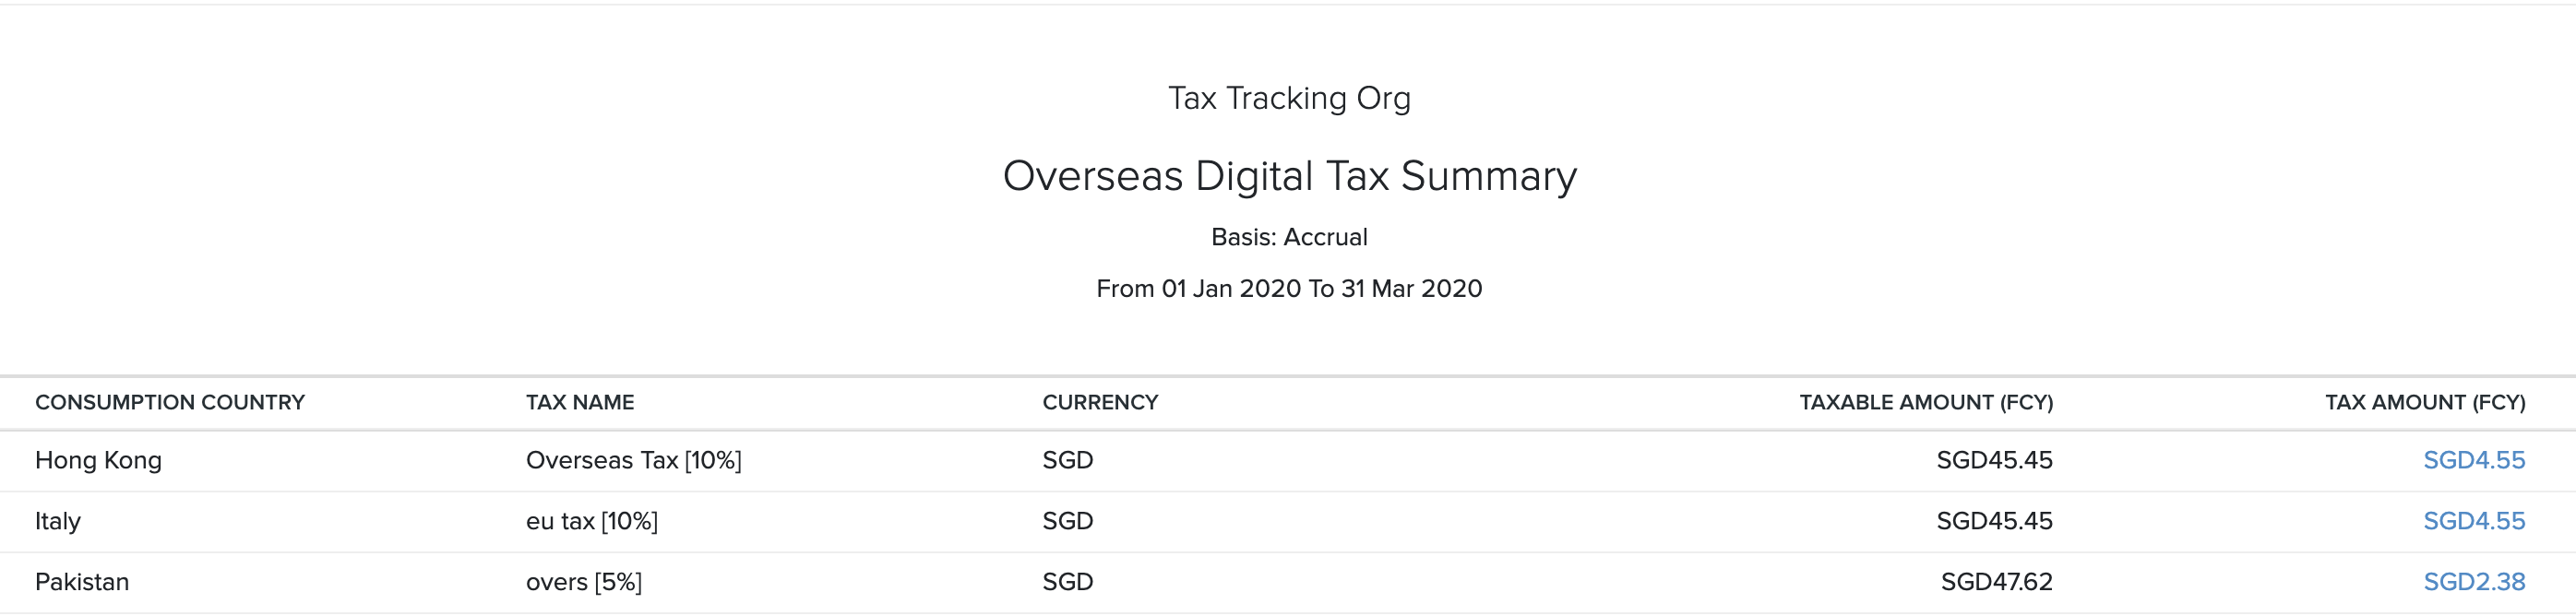2576x616 pixels.
Task: Click the Overseas Digital Tax Summary title
Action: [x=1289, y=176]
